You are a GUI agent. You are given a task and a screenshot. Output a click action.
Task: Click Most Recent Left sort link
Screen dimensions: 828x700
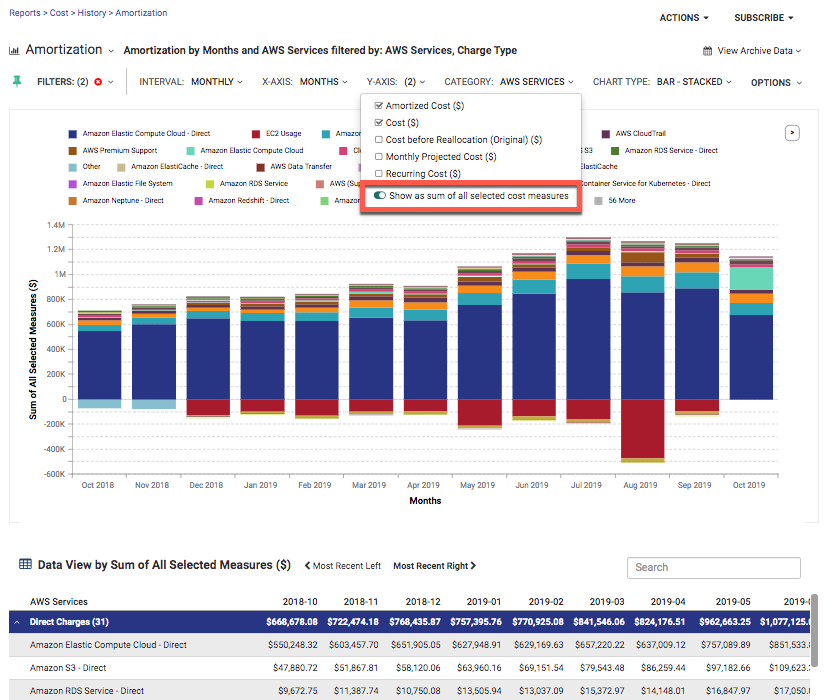pos(343,566)
